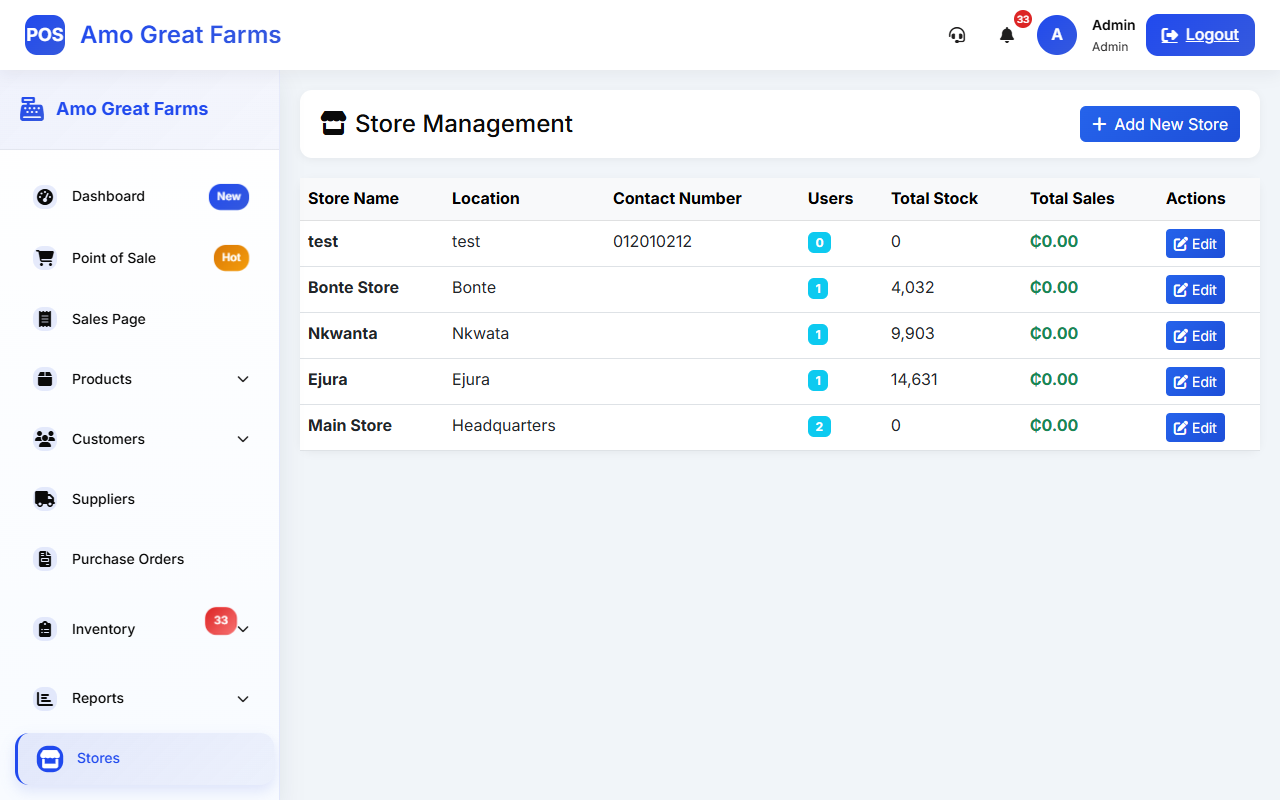Expand the Inventory submenu chevron

pos(243,629)
